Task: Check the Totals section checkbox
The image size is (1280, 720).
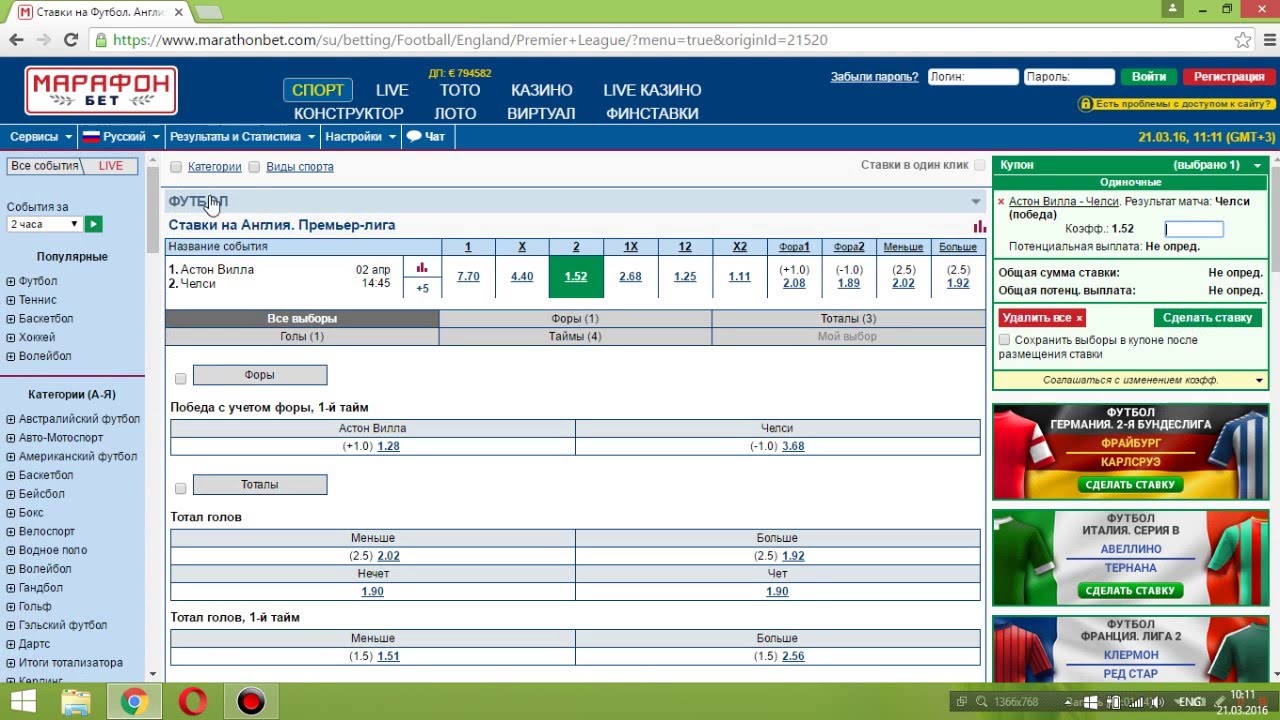Action: (181, 488)
